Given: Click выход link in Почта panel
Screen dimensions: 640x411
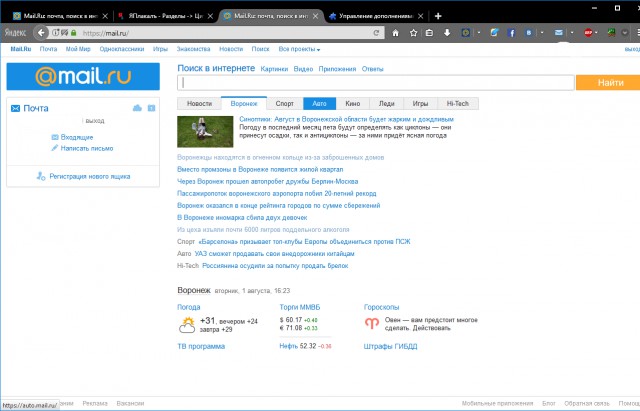Looking at the screenshot, I should point(95,121).
